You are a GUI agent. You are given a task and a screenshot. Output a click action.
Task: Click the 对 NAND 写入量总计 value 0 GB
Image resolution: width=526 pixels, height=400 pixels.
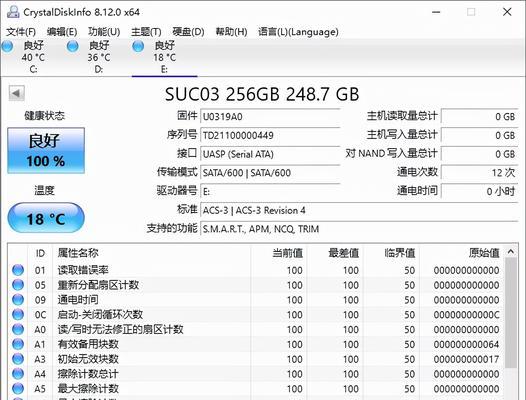click(x=480, y=154)
